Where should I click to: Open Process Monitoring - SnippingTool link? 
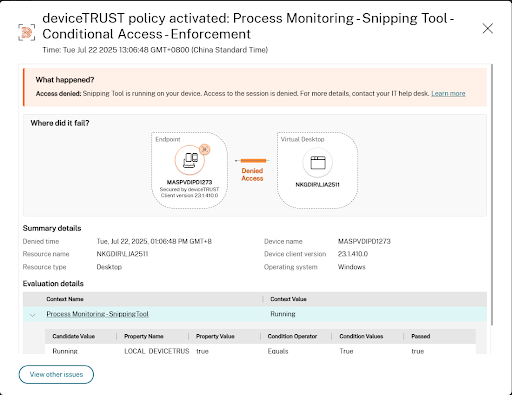pyautogui.click(x=97, y=314)
